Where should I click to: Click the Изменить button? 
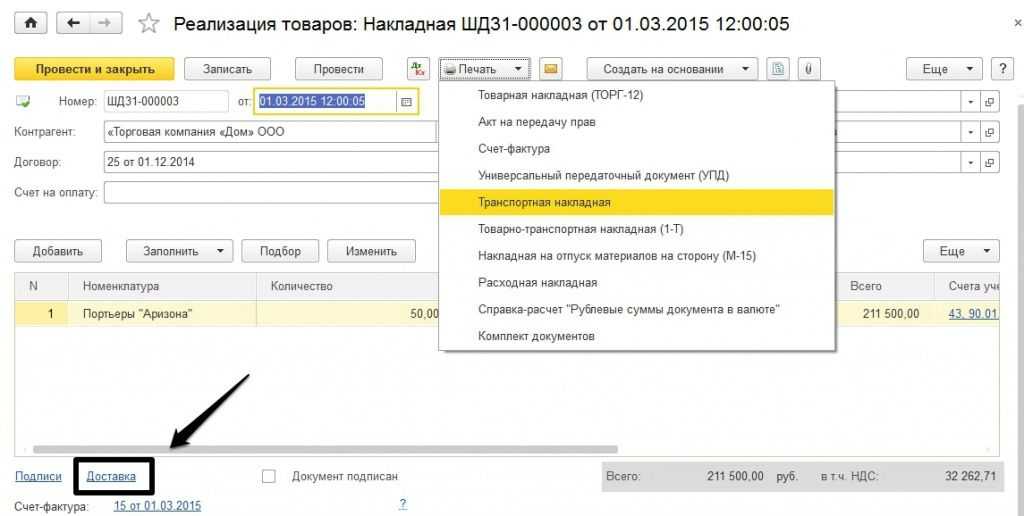[371, 251]
